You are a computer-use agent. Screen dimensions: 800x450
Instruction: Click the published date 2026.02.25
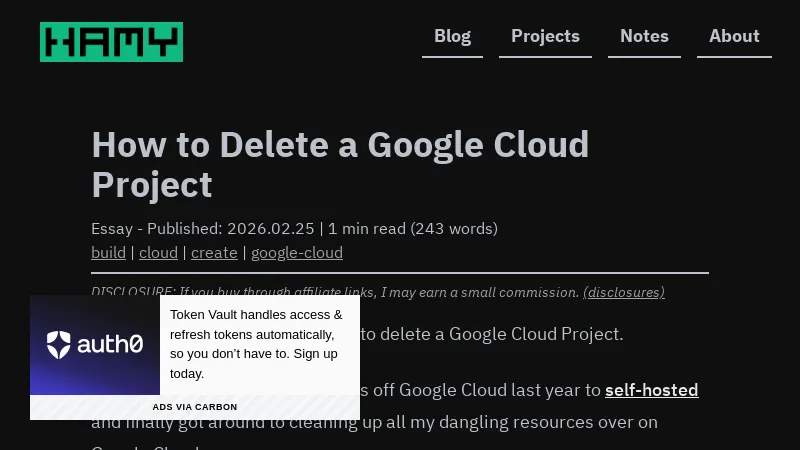(x=270, y=229)
